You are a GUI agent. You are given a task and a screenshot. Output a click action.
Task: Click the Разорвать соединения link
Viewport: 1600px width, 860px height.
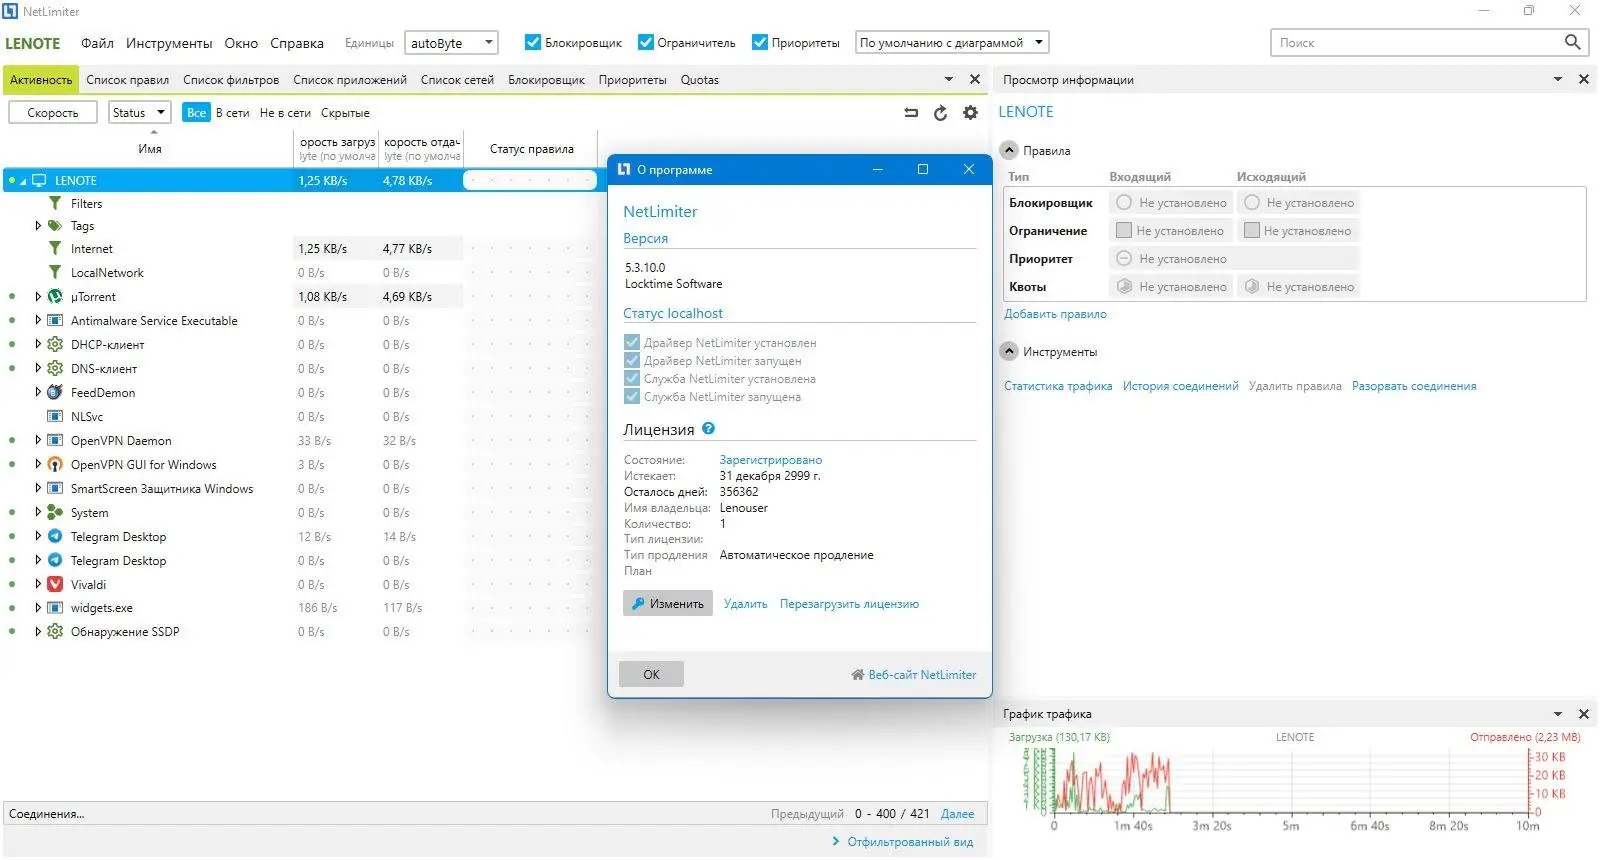1414,386
